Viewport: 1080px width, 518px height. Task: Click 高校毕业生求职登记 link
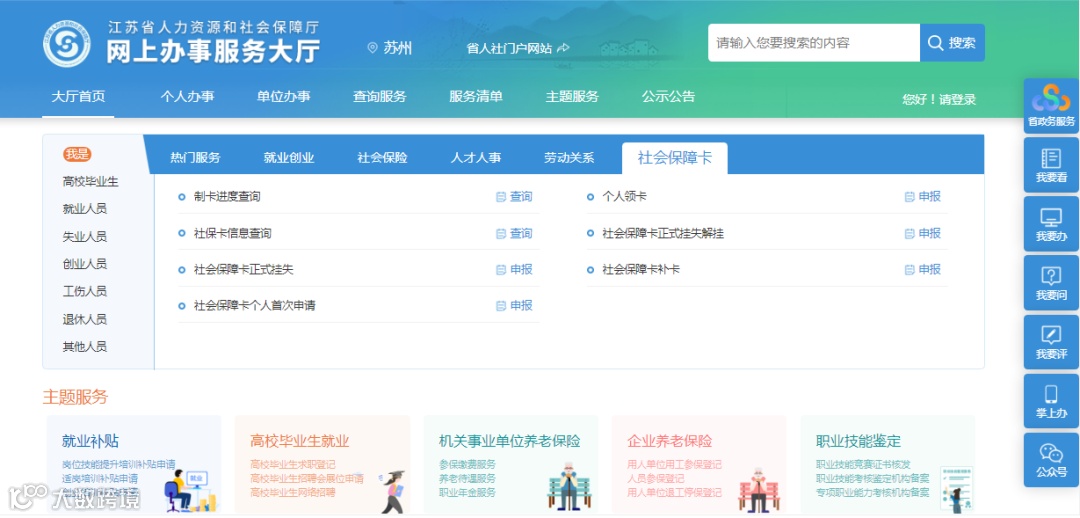click(293, 464)
